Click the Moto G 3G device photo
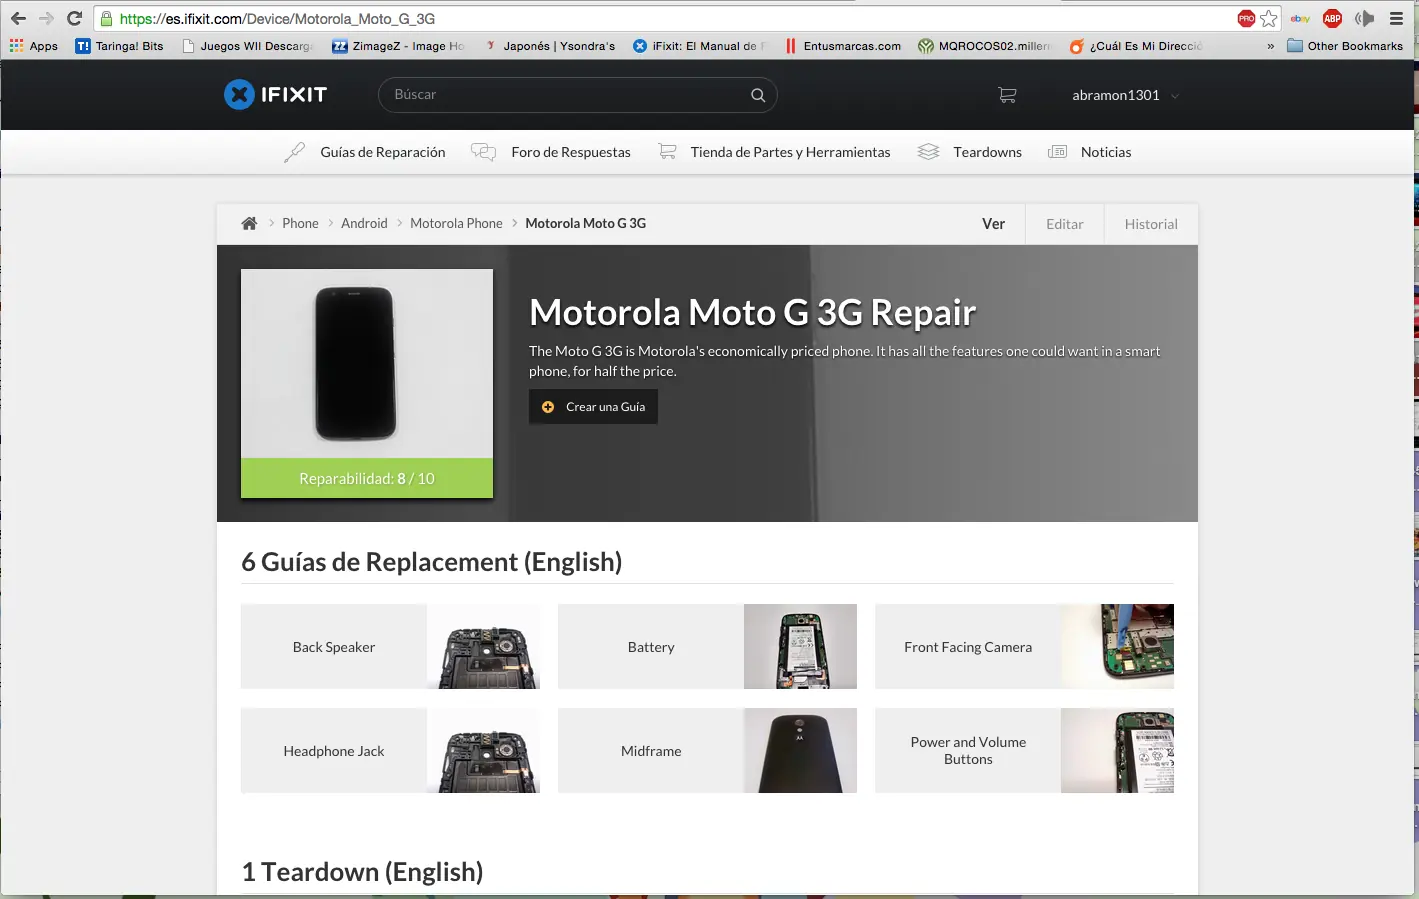Image resolution: width=1419 pixels, height=899 pixels. click(367, 364)
